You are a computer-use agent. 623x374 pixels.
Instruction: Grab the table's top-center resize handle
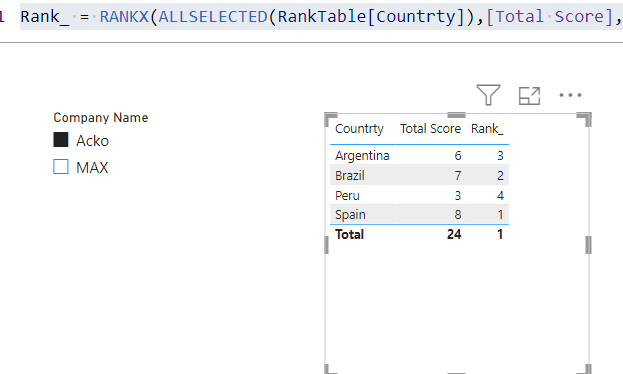click(x=456, y=115)
